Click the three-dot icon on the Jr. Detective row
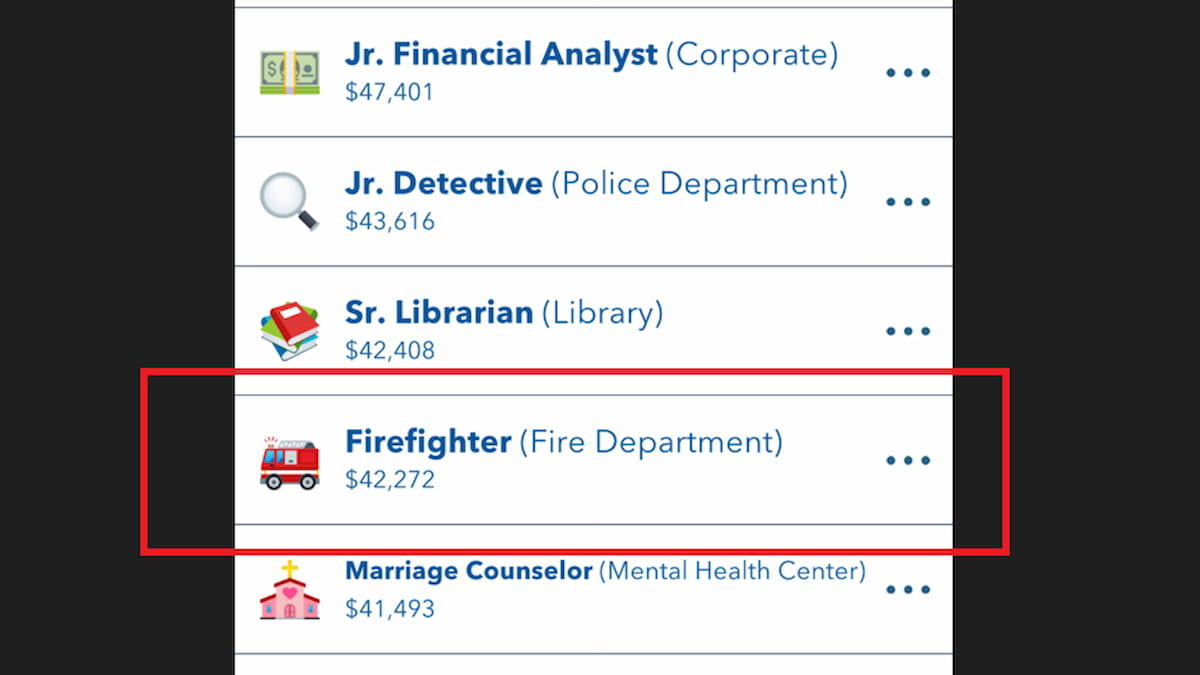The height and width of the screenshot is (675, 1200). point(907,201)
